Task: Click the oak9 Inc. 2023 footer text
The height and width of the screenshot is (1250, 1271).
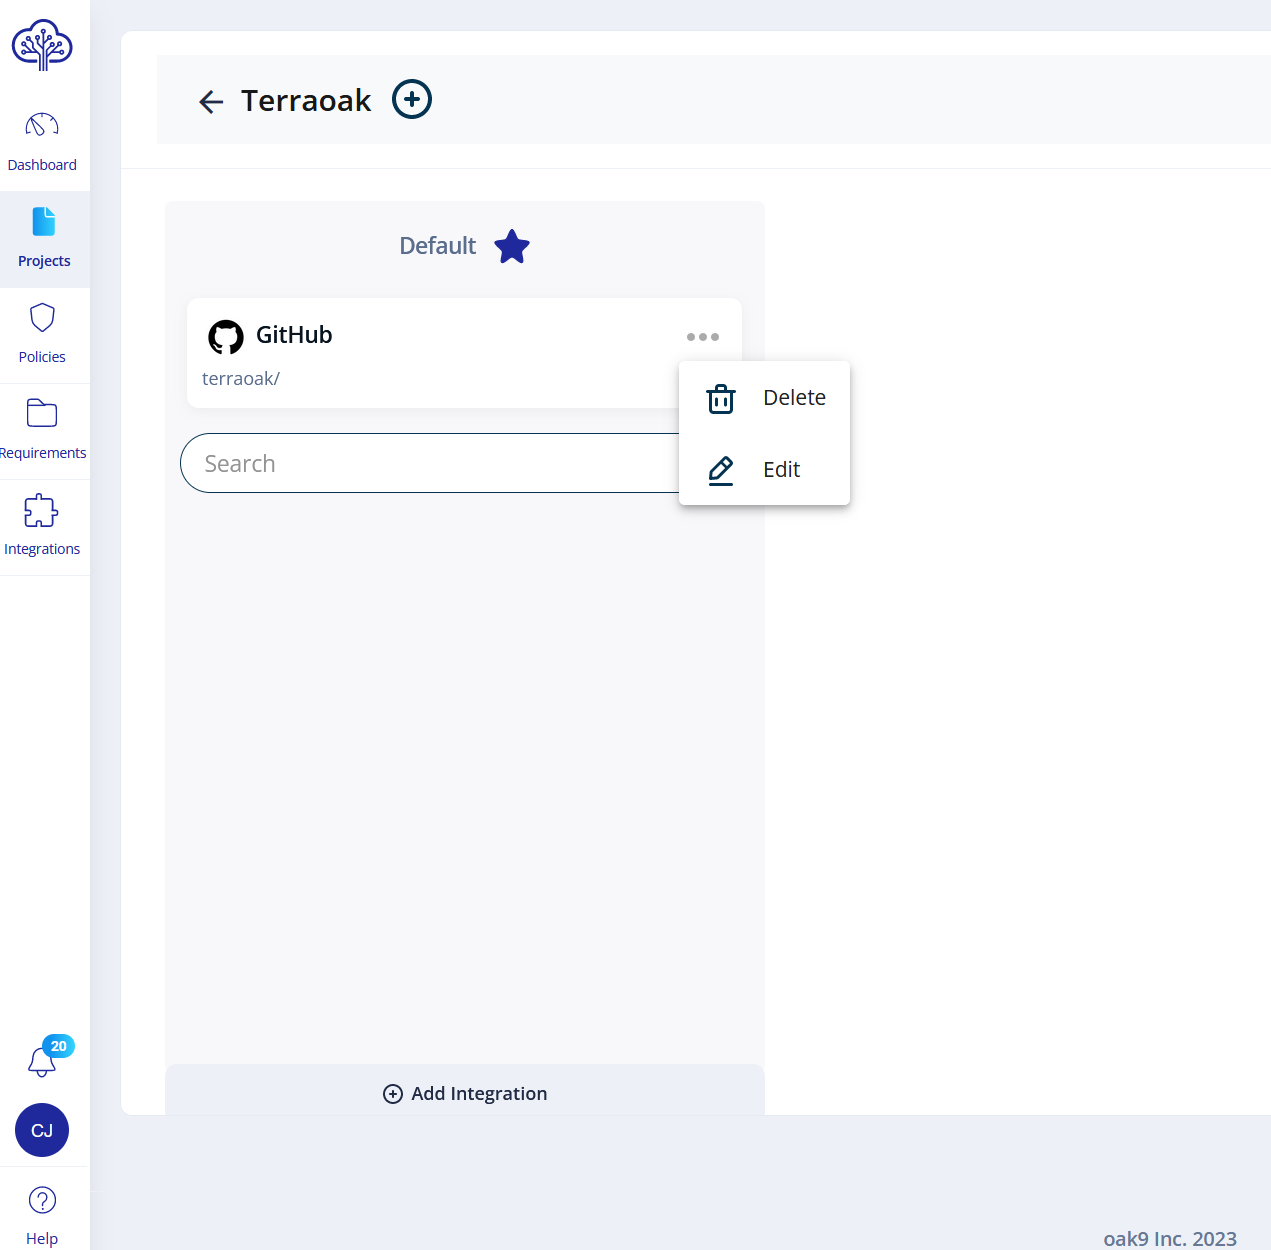Action: point(1170,1239)
